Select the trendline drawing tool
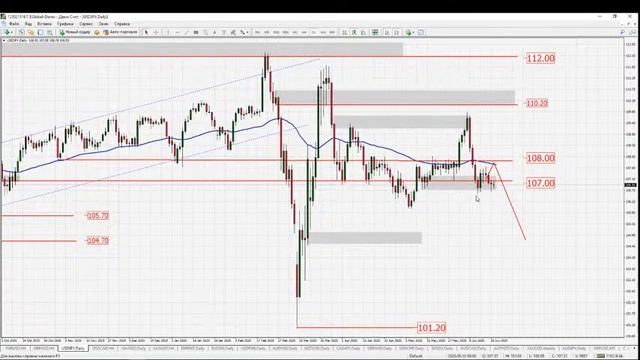Viewport: 640px width, 360px height. (x=187, y=32)
